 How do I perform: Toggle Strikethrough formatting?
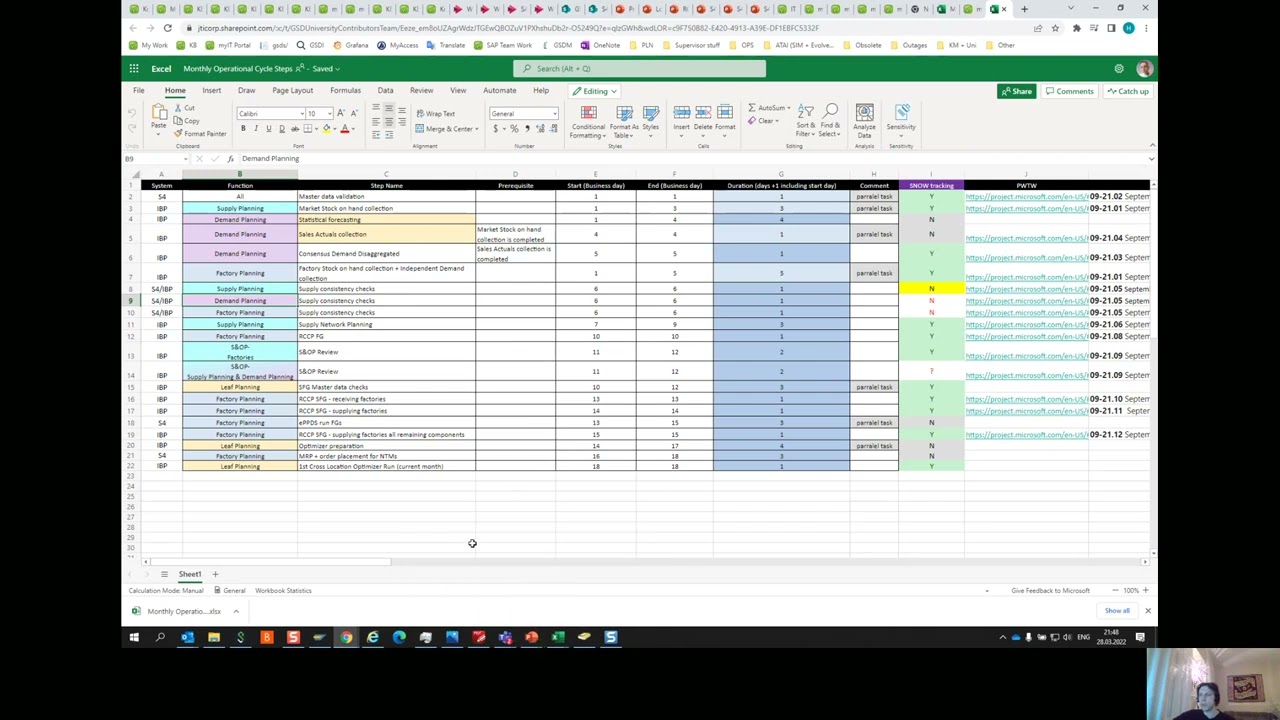[295, 129]
